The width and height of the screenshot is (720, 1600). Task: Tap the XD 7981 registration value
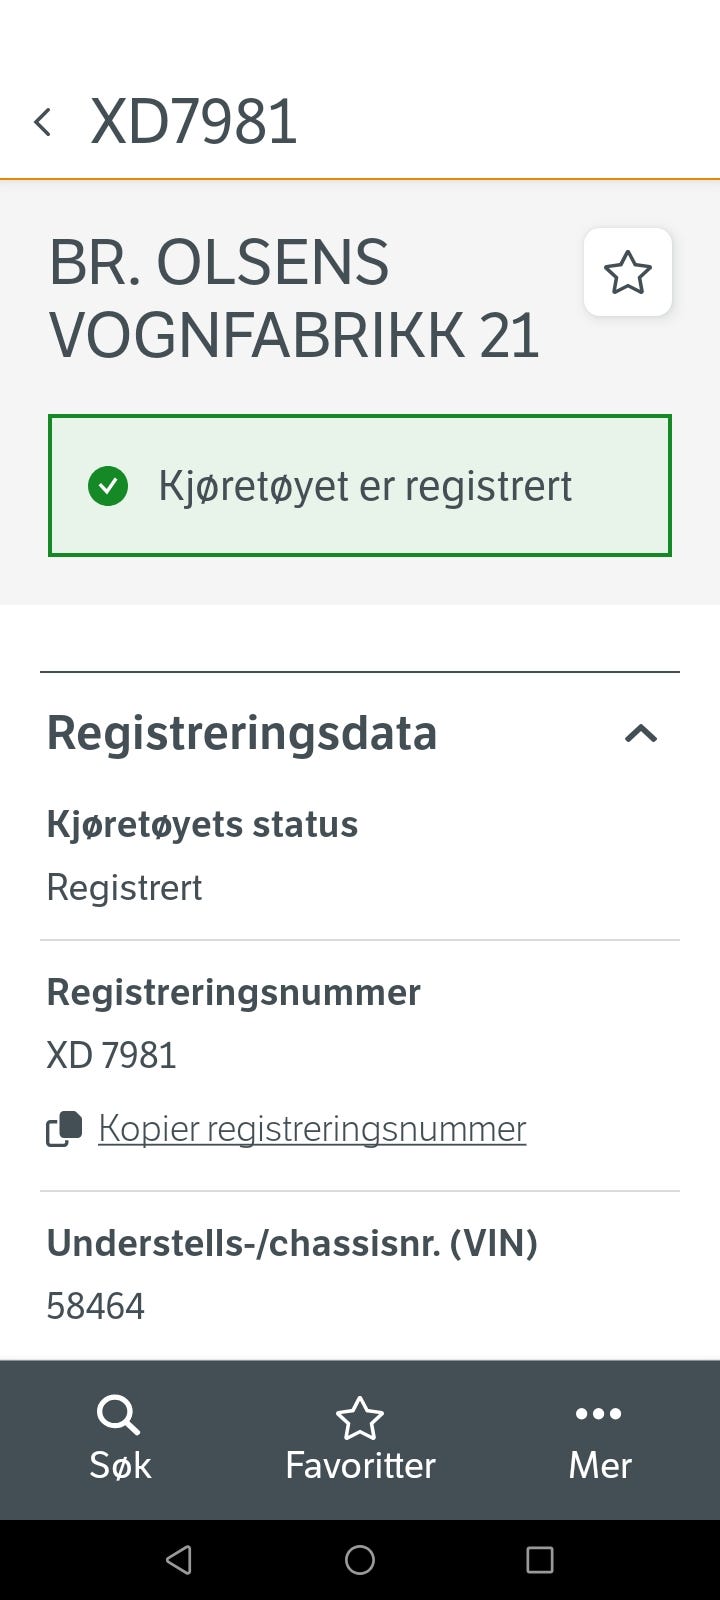pos(112,1055)
